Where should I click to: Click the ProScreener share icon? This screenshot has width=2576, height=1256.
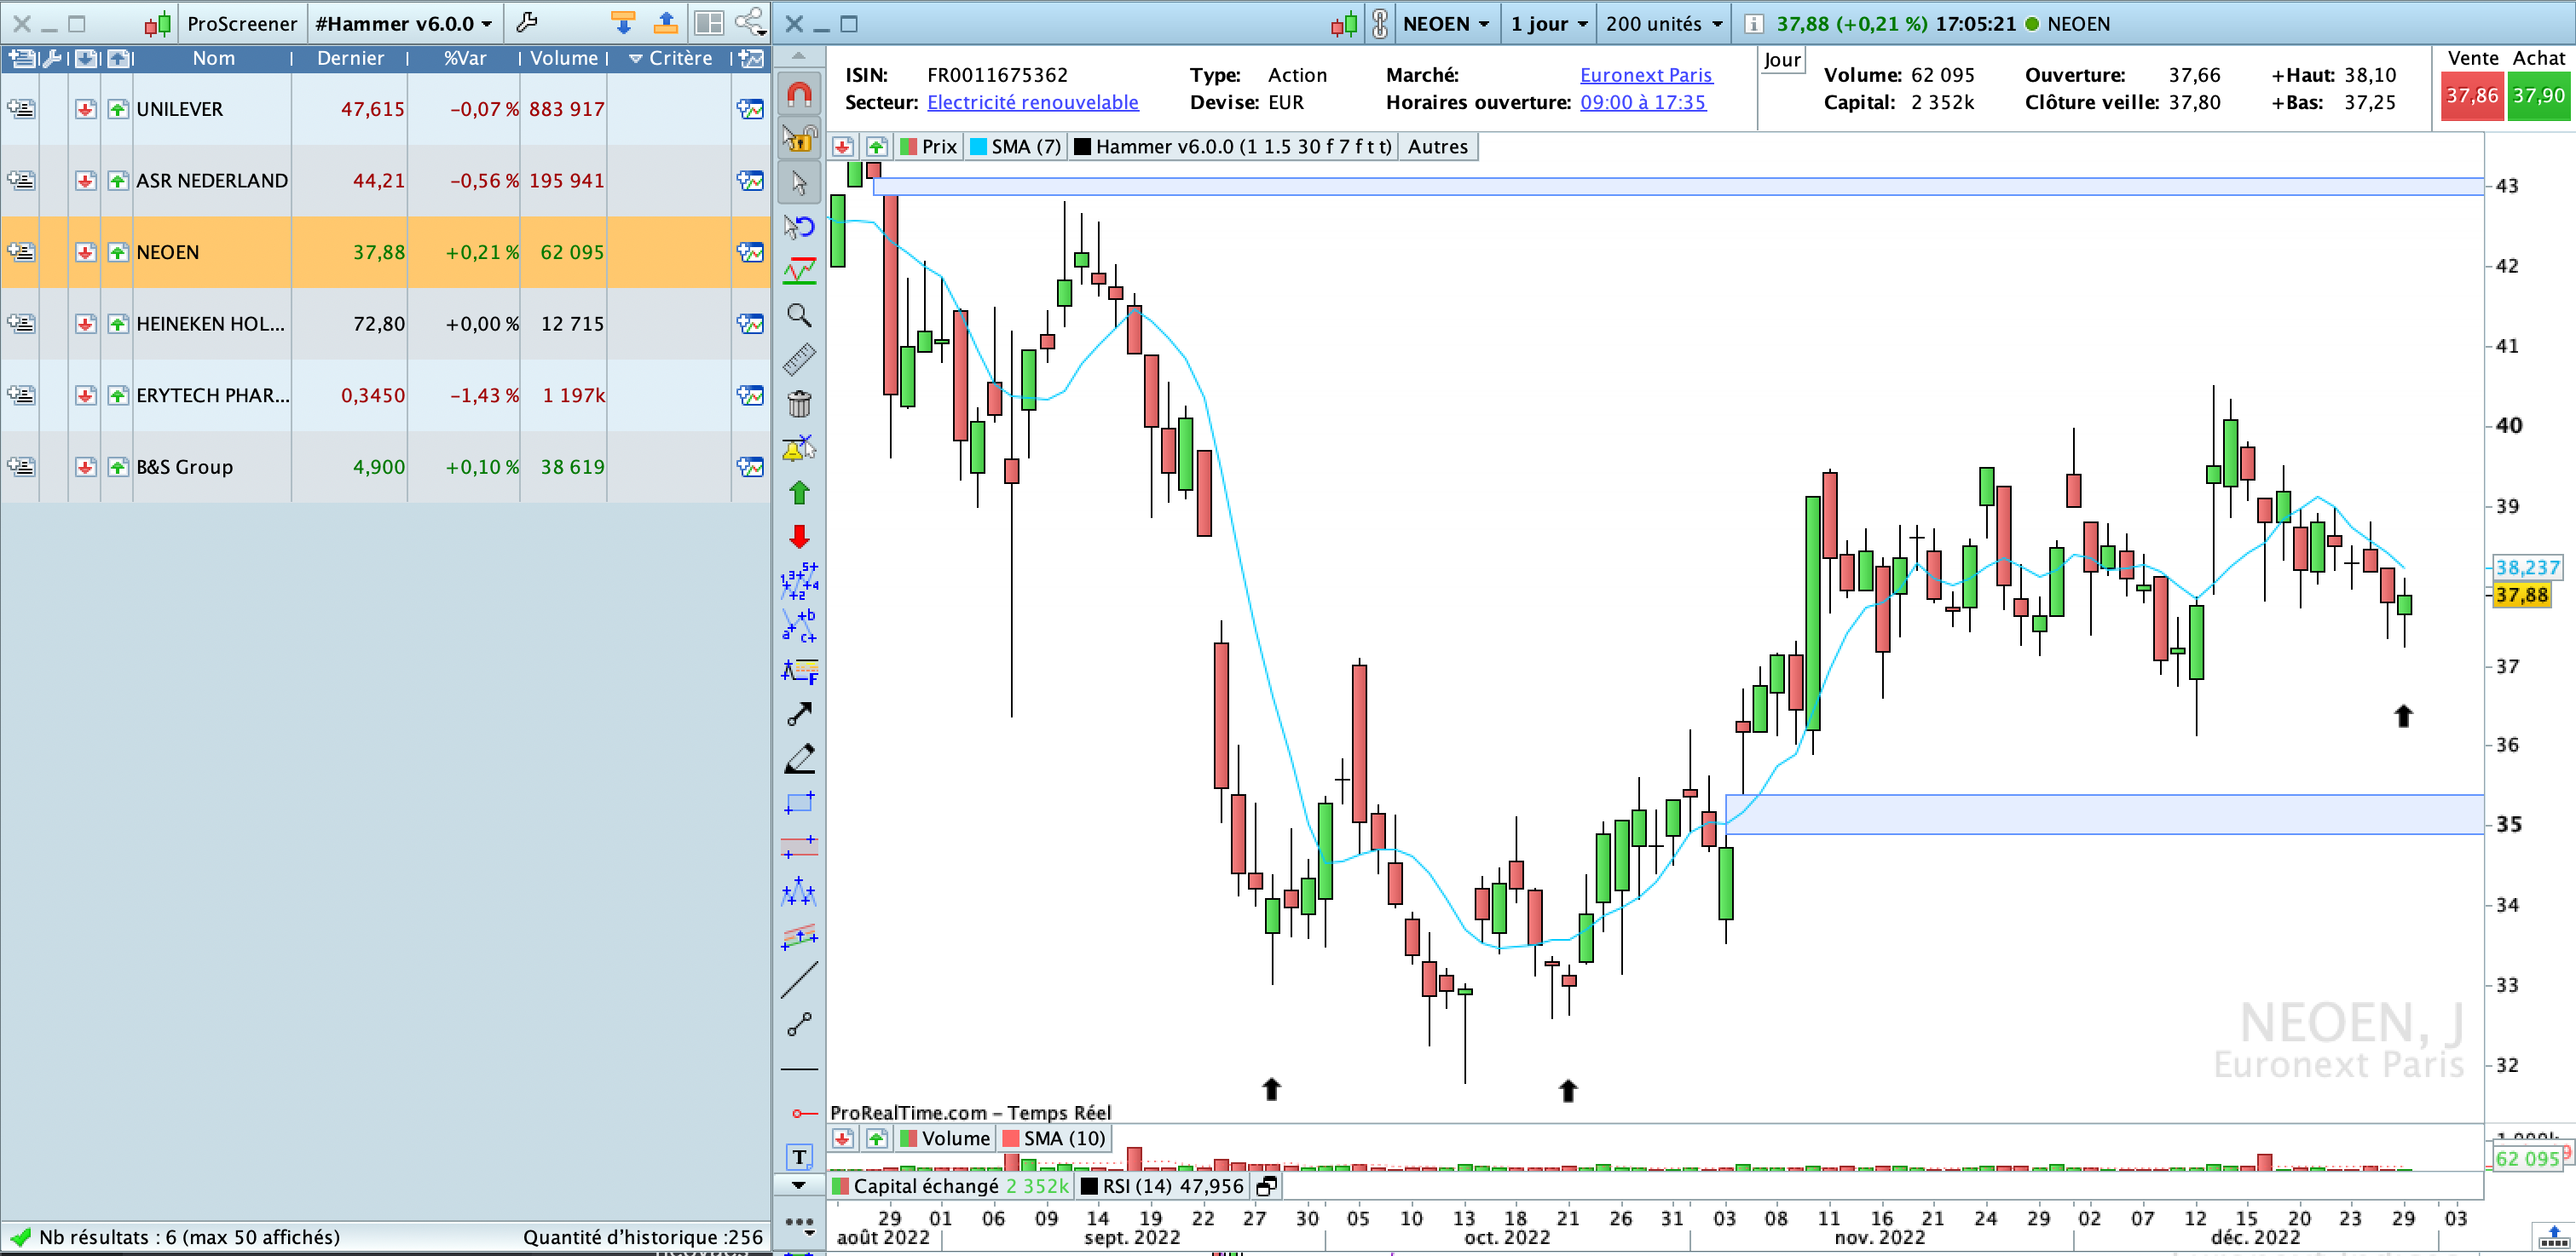[750, 22]
